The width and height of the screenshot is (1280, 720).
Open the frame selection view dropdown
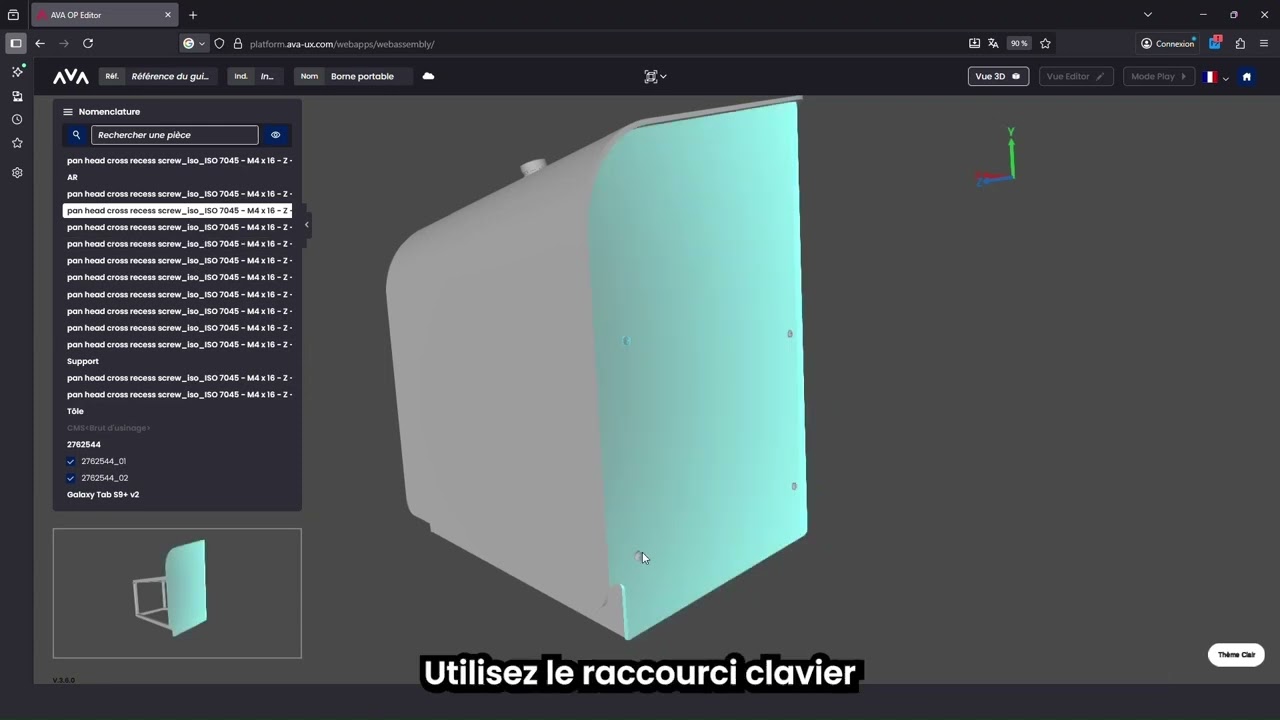tap(655, 77)
